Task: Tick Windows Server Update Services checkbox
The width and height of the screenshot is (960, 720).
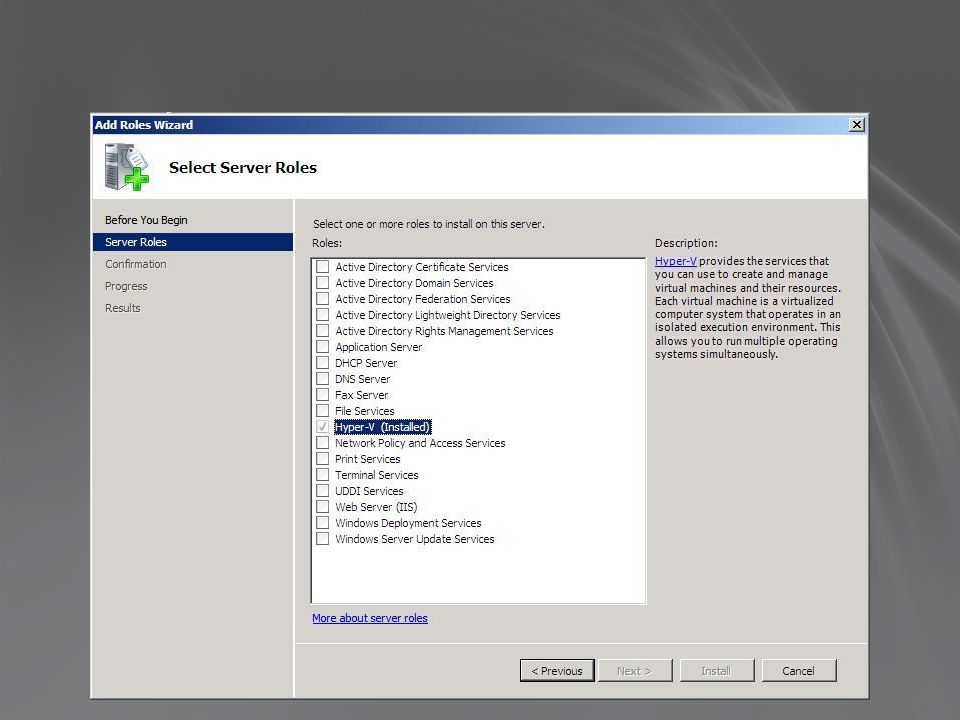Action: point(323,539)
